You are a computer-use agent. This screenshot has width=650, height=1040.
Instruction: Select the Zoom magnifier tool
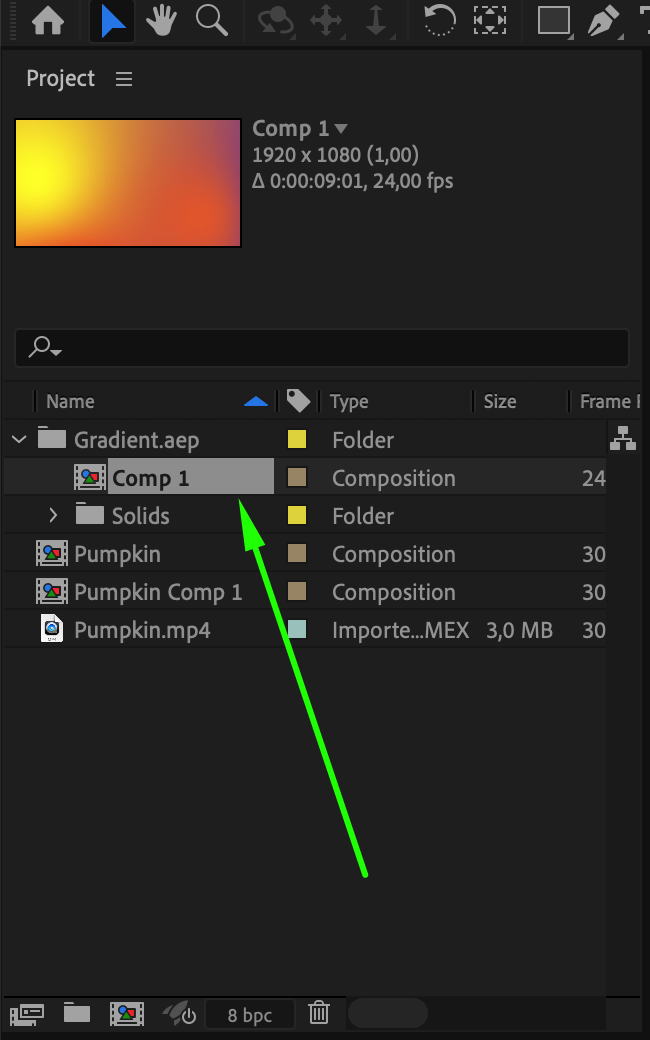(211, 21)
